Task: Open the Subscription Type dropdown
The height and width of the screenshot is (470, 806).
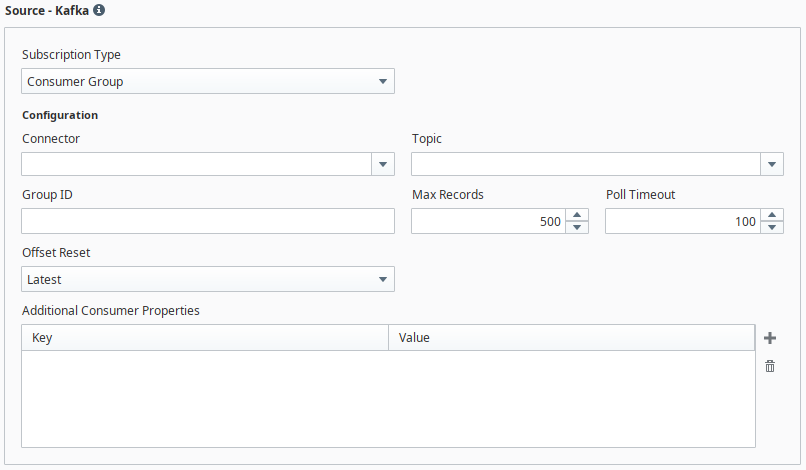Action: pos(208,81)
